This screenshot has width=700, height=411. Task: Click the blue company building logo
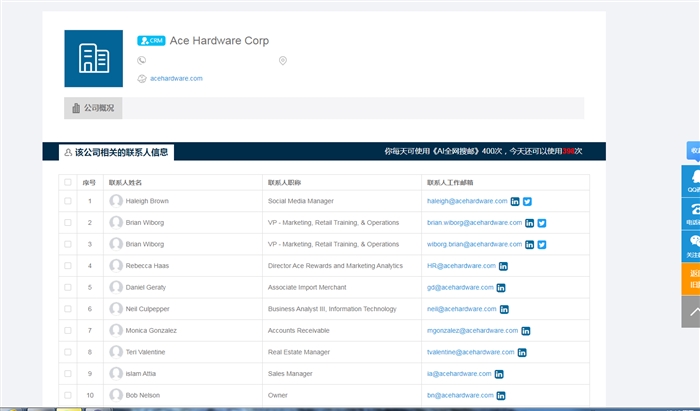tap(93, 58)
